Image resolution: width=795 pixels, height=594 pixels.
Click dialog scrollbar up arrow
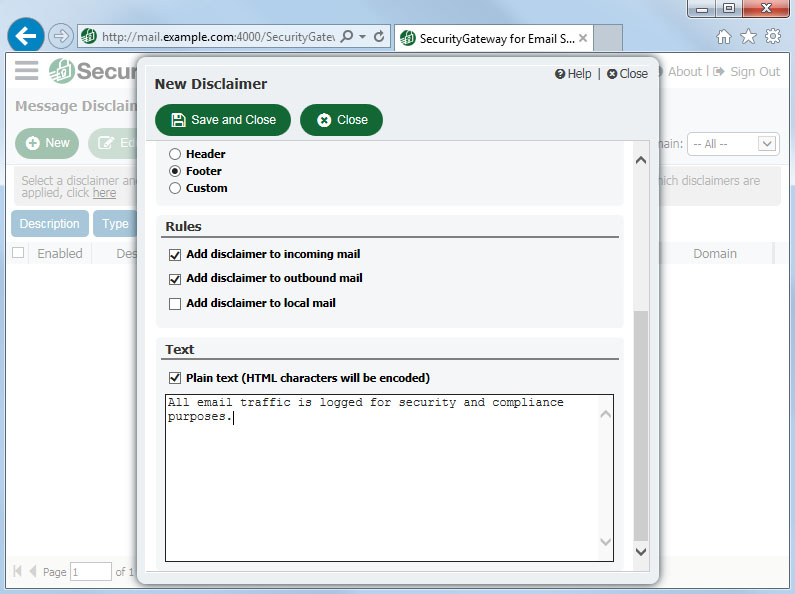point(641,160)
